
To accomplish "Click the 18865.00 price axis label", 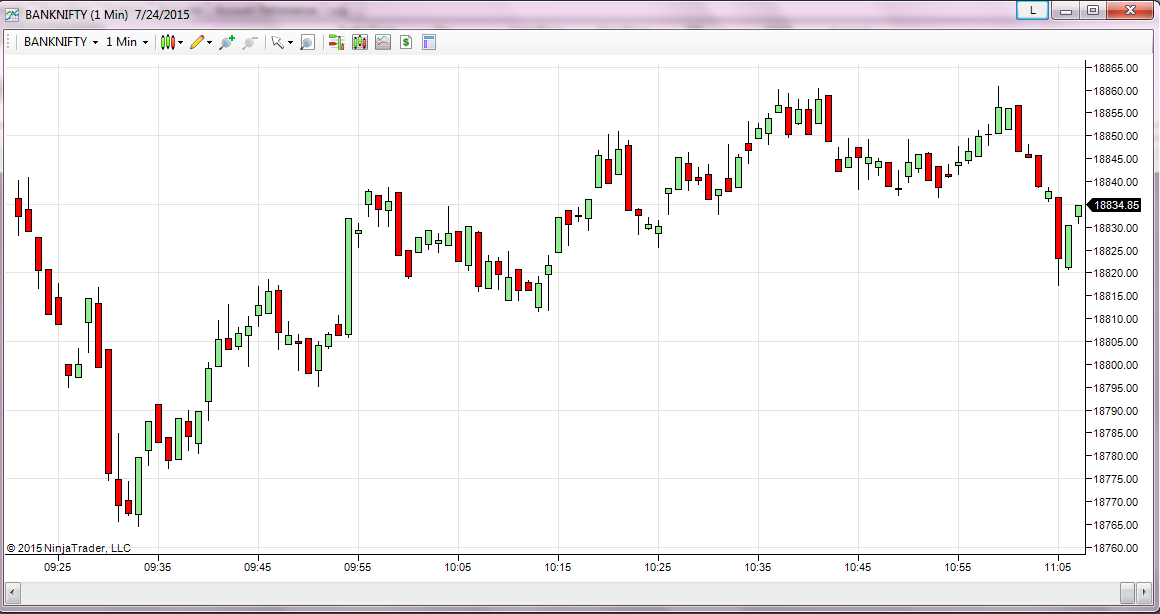I will (1116, 68).
